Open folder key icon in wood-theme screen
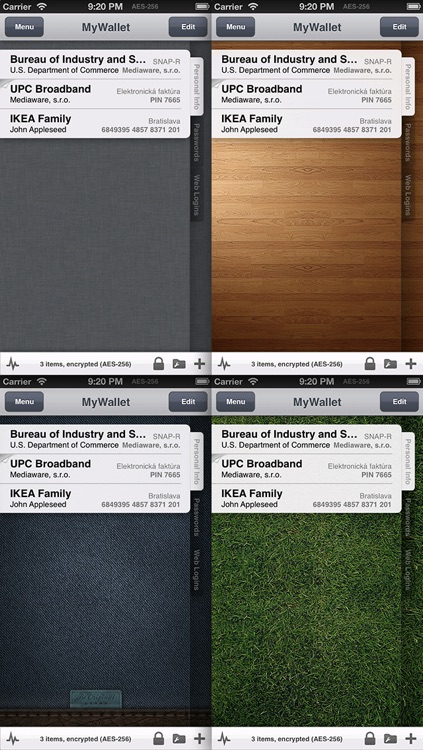This screenshot has height=750, width=423. click(390, 364)
